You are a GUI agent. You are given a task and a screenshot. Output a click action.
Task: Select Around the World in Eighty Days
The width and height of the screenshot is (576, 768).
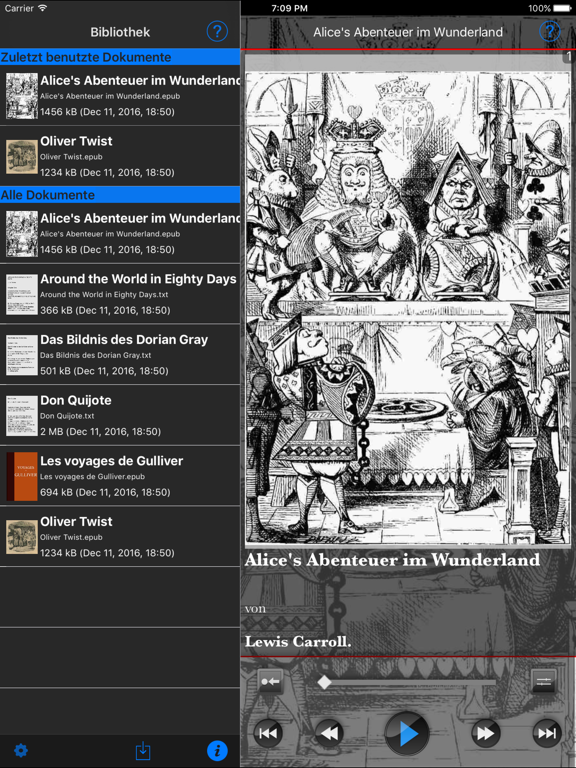click(x=120, y=294)
